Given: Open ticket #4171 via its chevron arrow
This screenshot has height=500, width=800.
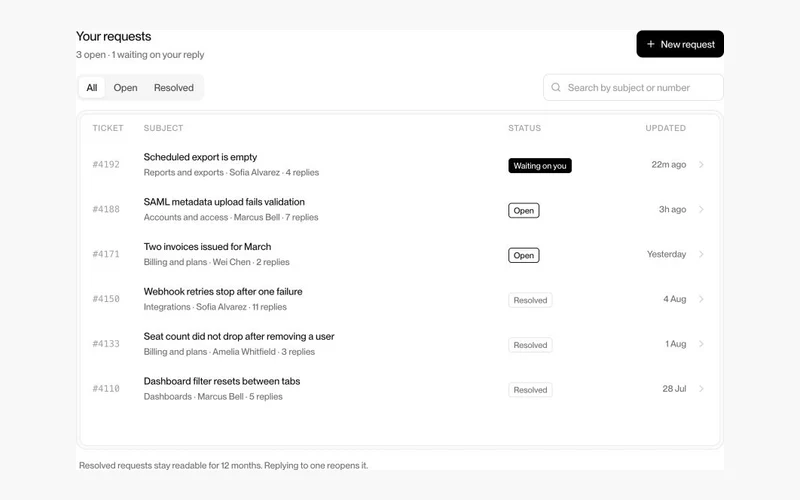Looking at the screenshot, I should 701,254.
